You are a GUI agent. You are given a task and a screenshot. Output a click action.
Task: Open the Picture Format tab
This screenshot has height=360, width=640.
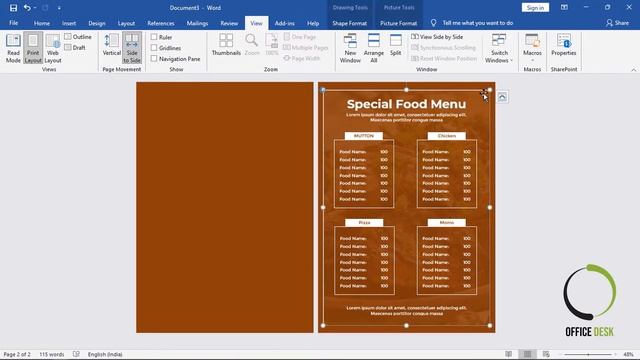[x=398, y=23]
